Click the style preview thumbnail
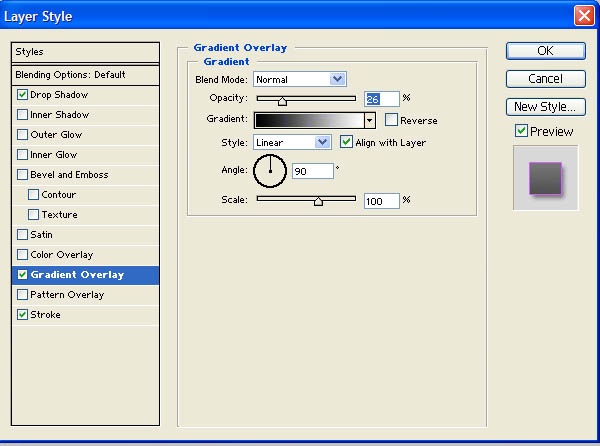600x446 pixels. (545, 178)
